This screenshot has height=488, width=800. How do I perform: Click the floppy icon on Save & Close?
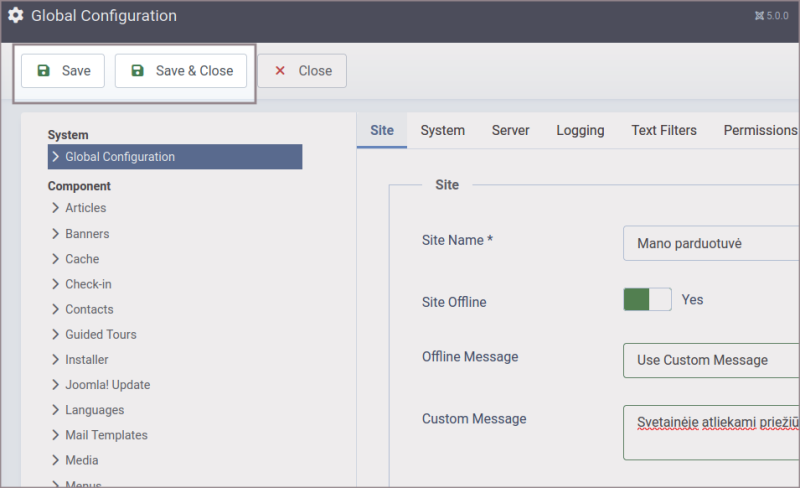(138, 70)
